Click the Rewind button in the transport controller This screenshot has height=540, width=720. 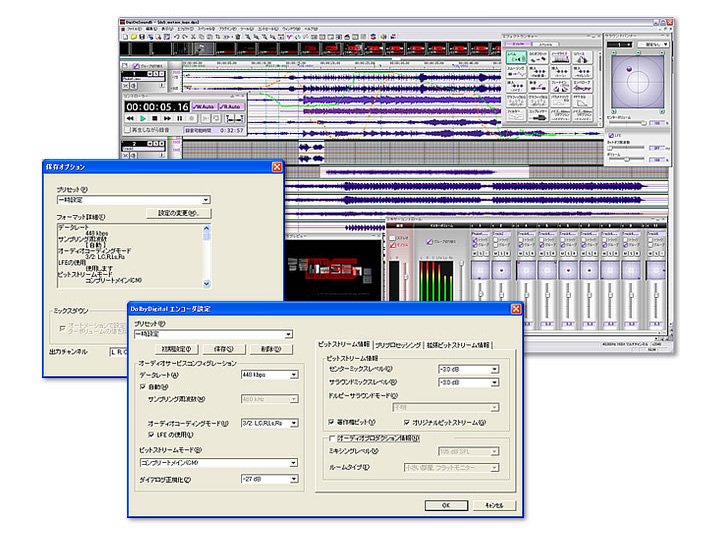(x=130, y=119)
